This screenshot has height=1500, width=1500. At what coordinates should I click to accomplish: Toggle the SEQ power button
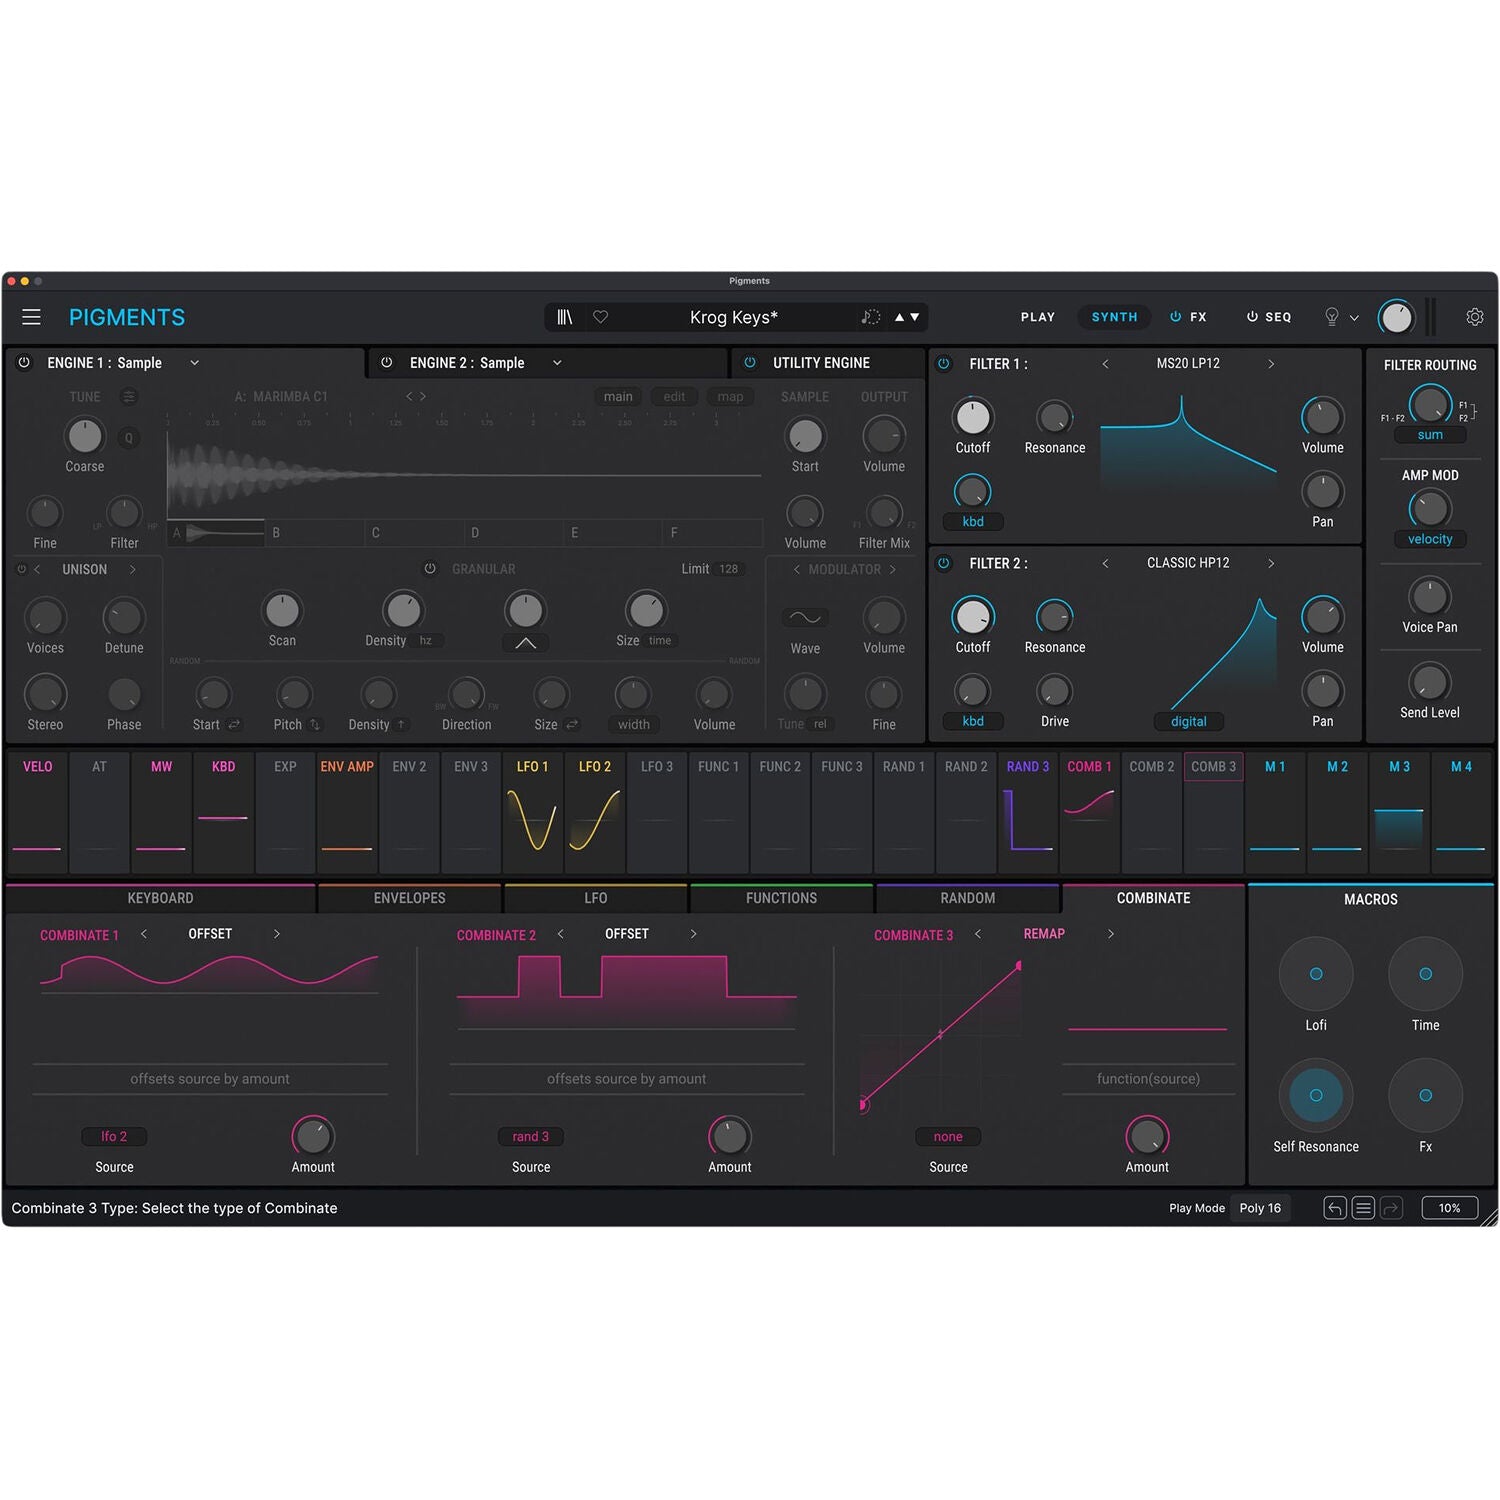point(1252,317)
